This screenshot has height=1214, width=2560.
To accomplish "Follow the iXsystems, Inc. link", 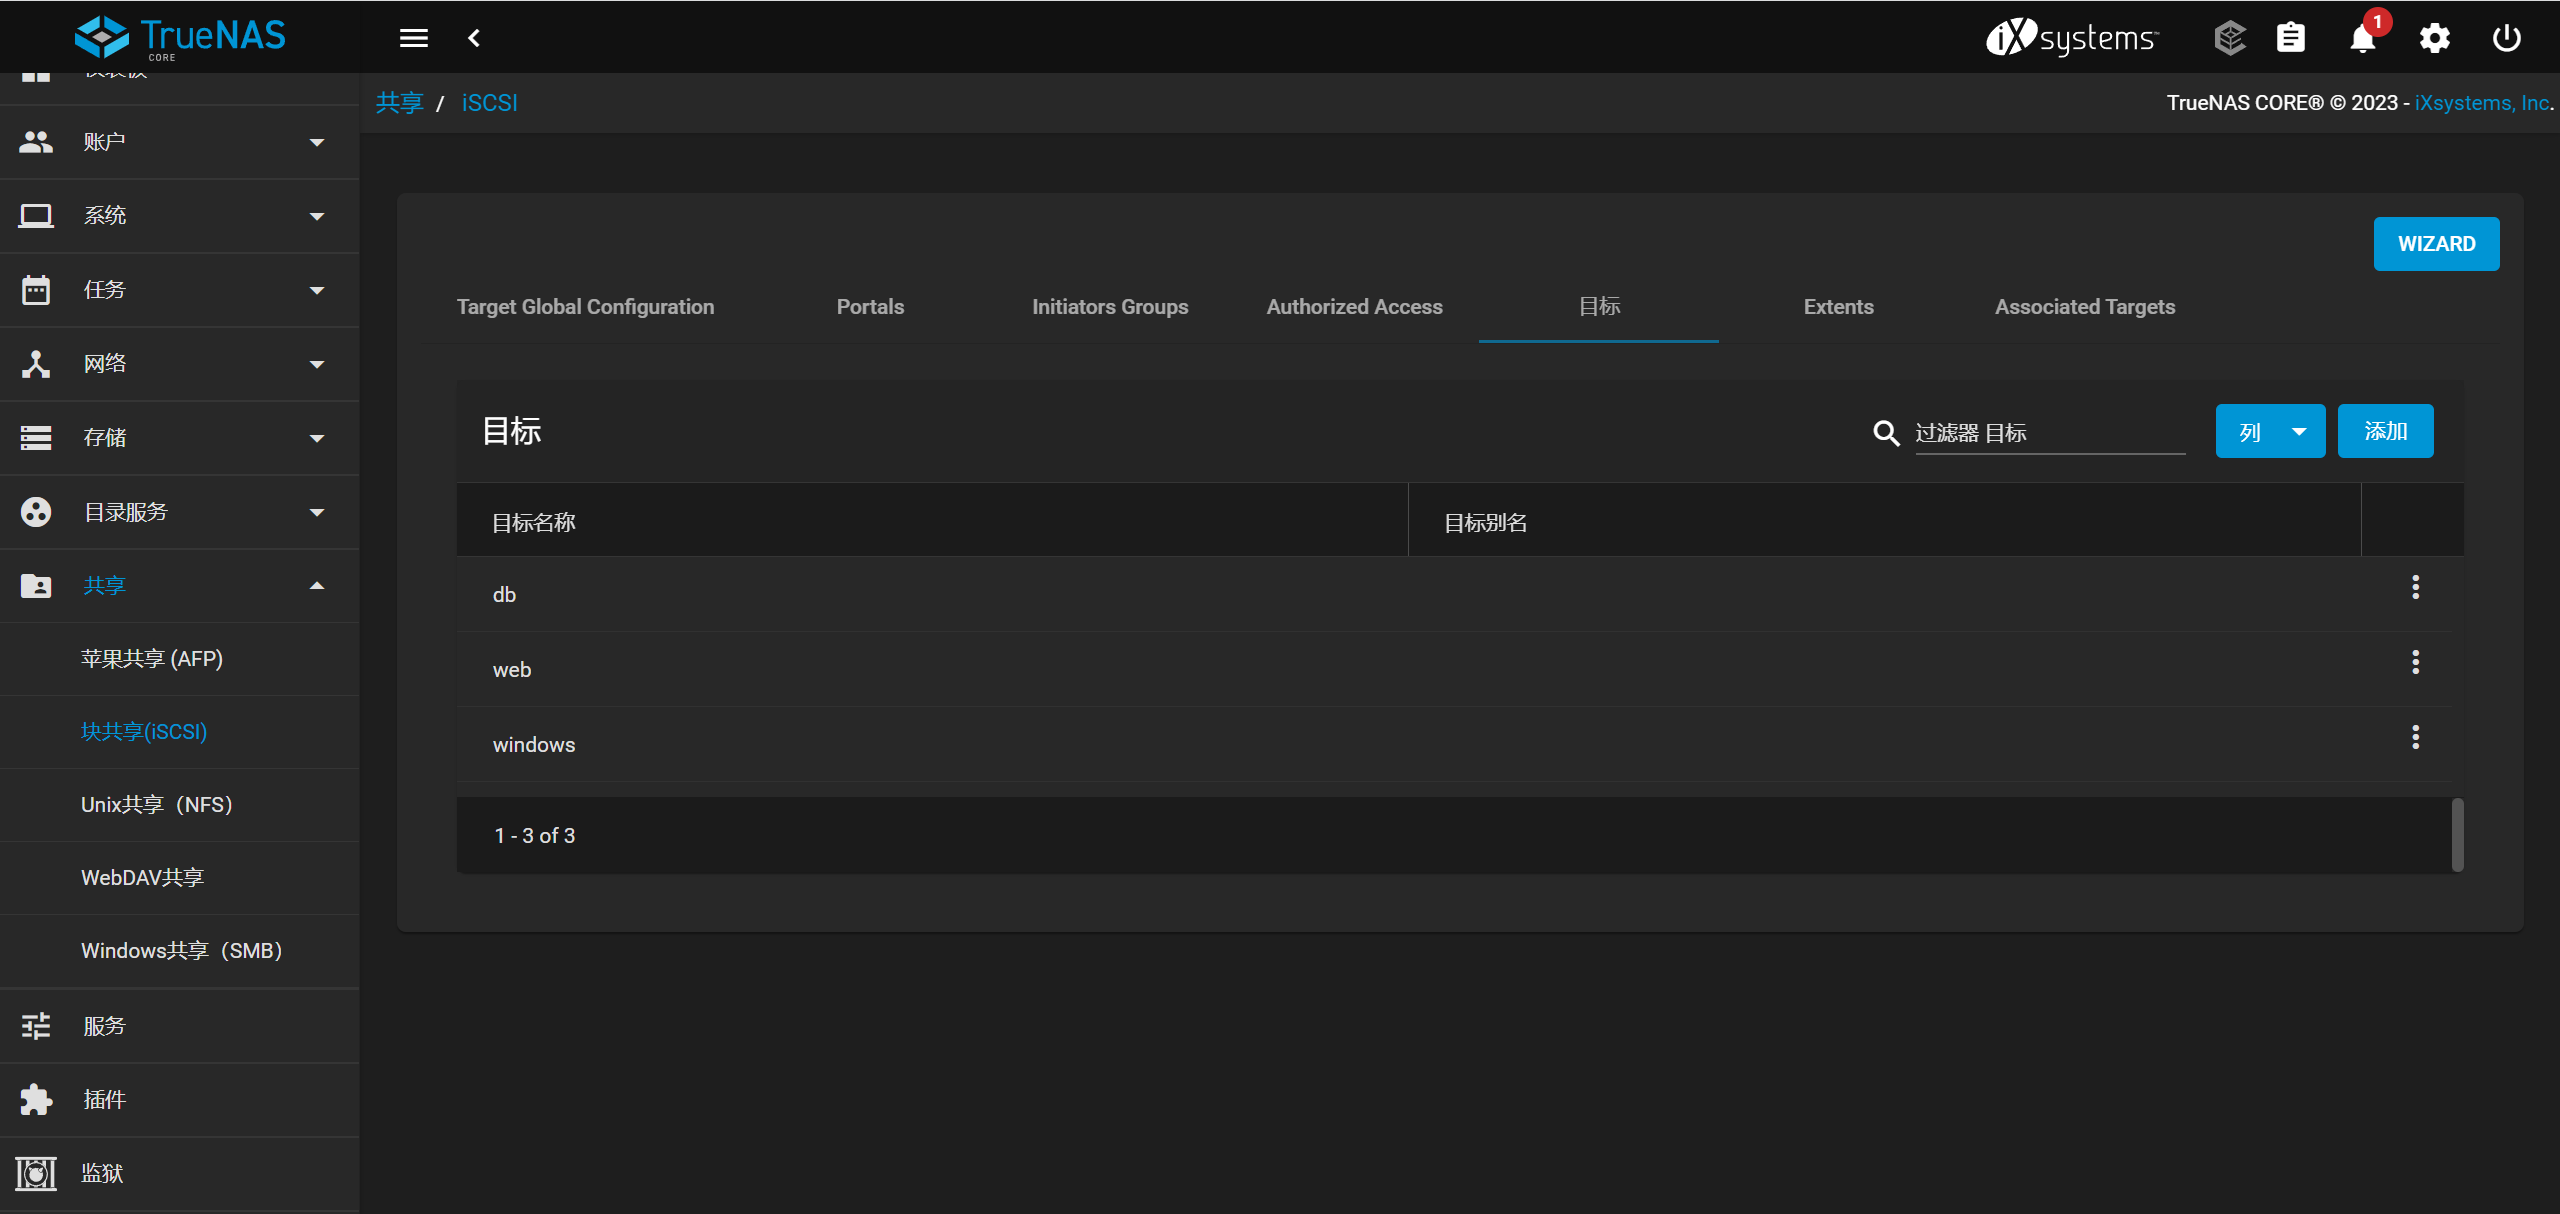I will click(x=2482, y=103).
